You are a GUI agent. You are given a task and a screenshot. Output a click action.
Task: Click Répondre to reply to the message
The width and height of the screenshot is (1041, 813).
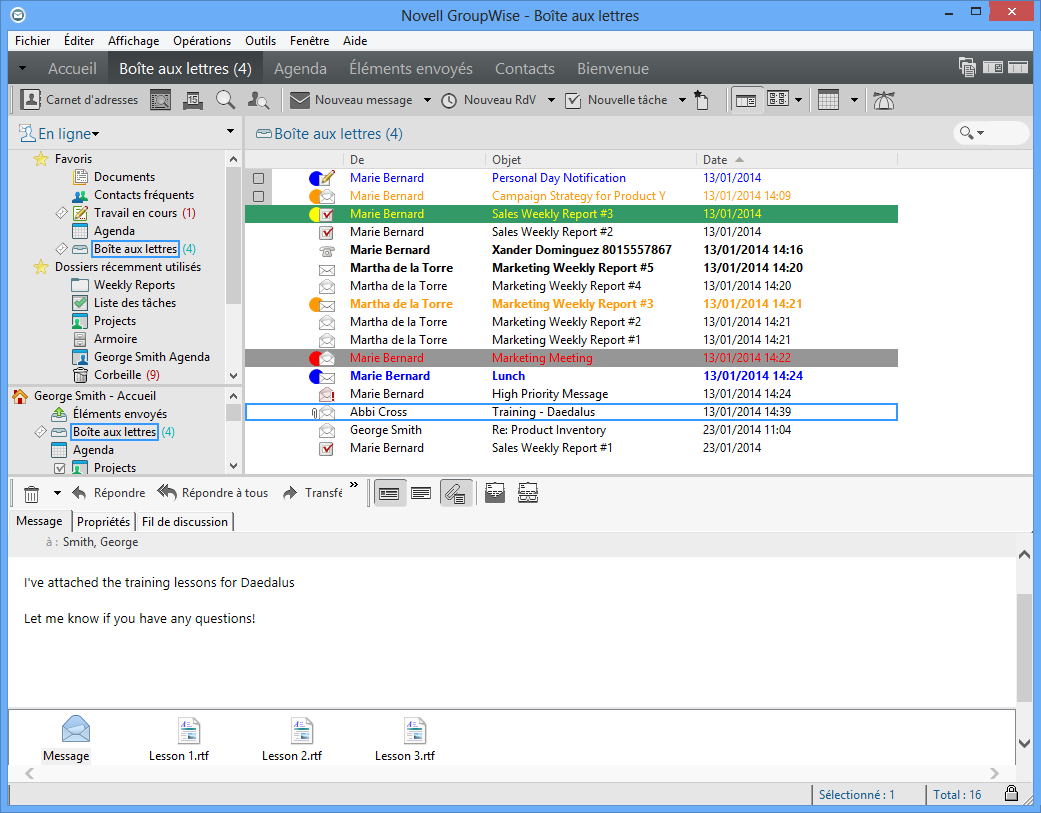coord(109,493)
